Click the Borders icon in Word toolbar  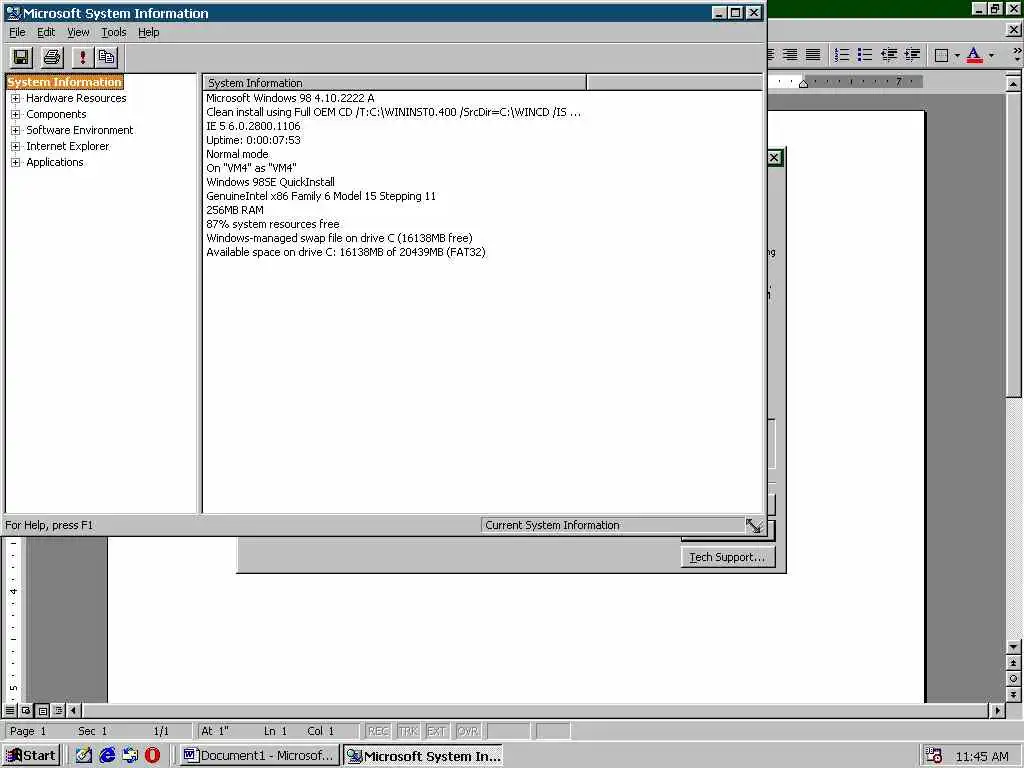[941, 56]
